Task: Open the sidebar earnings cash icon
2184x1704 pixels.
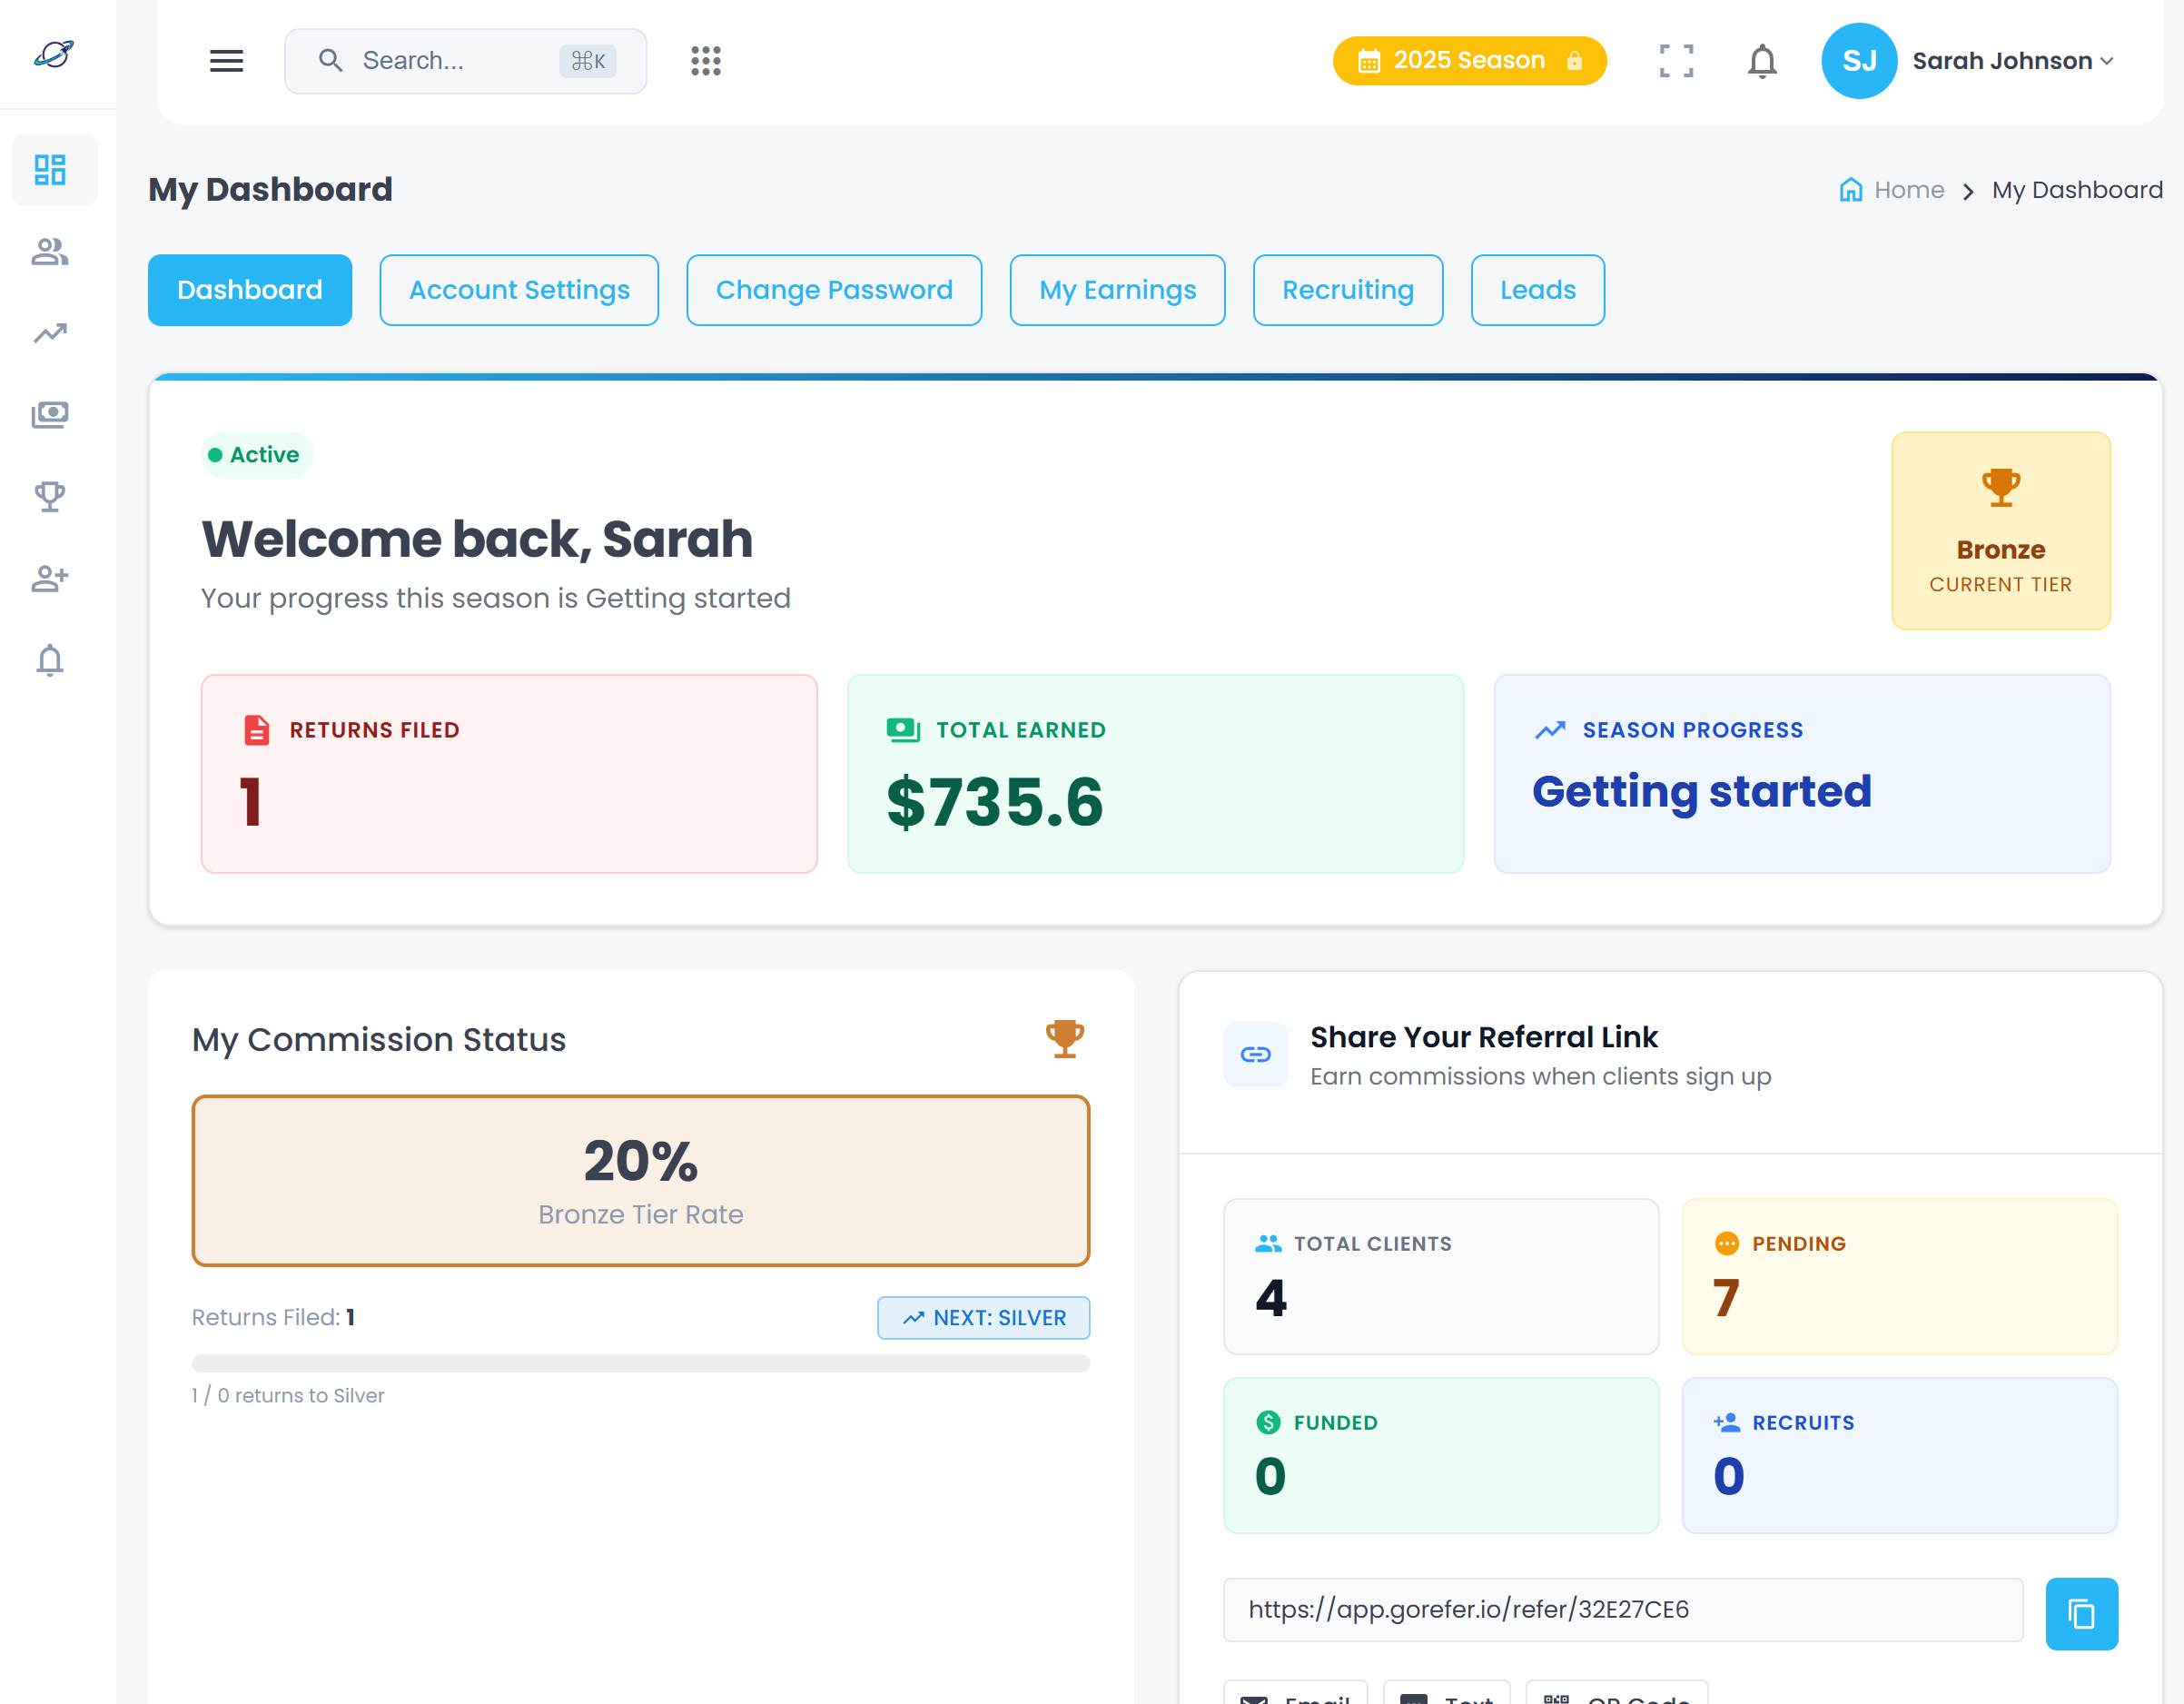Action: tap(50, 414)
